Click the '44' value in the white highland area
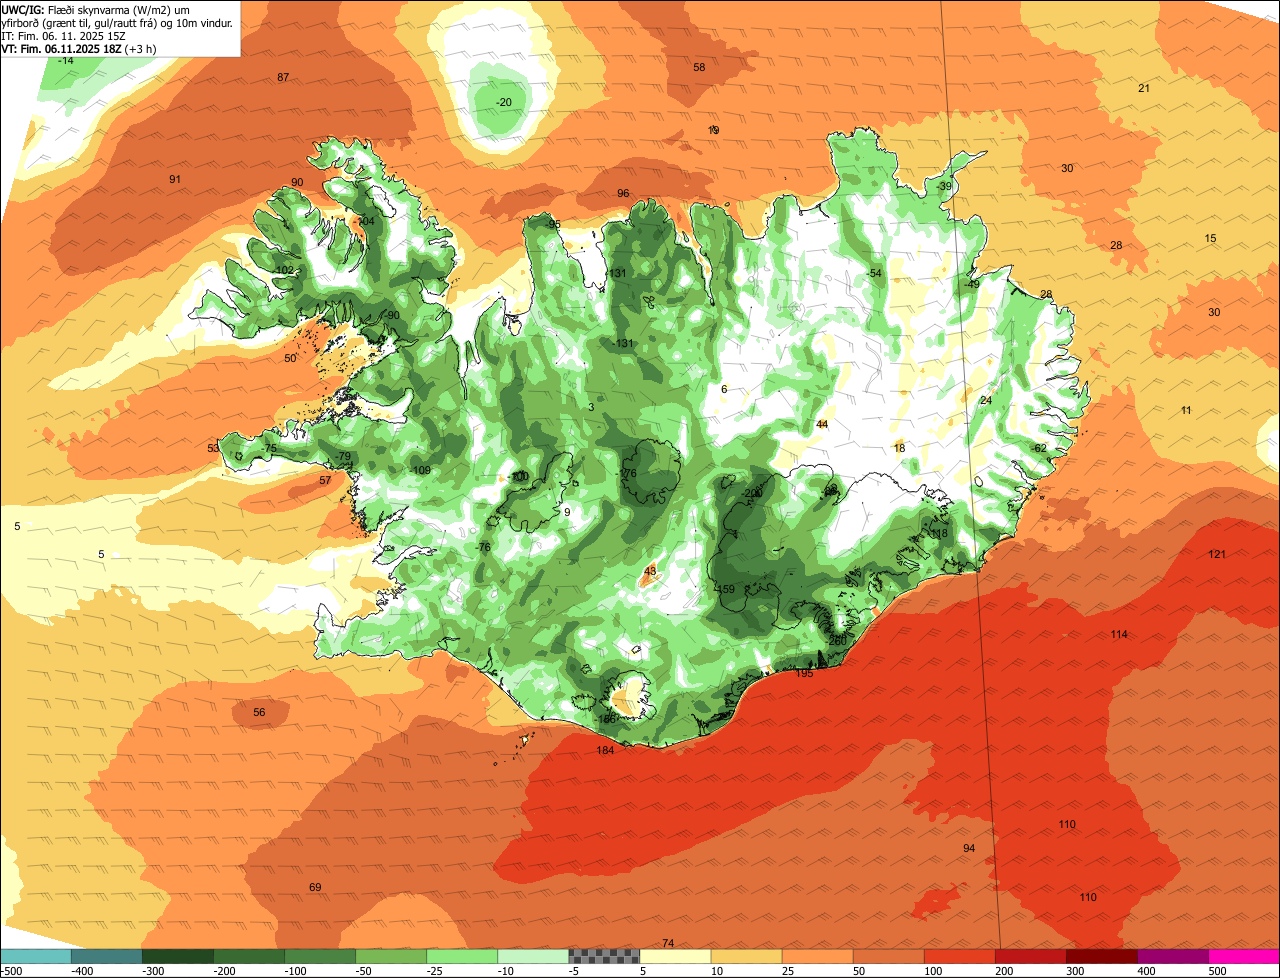This screenshot has height=978, width=1280. click(822, 425)
